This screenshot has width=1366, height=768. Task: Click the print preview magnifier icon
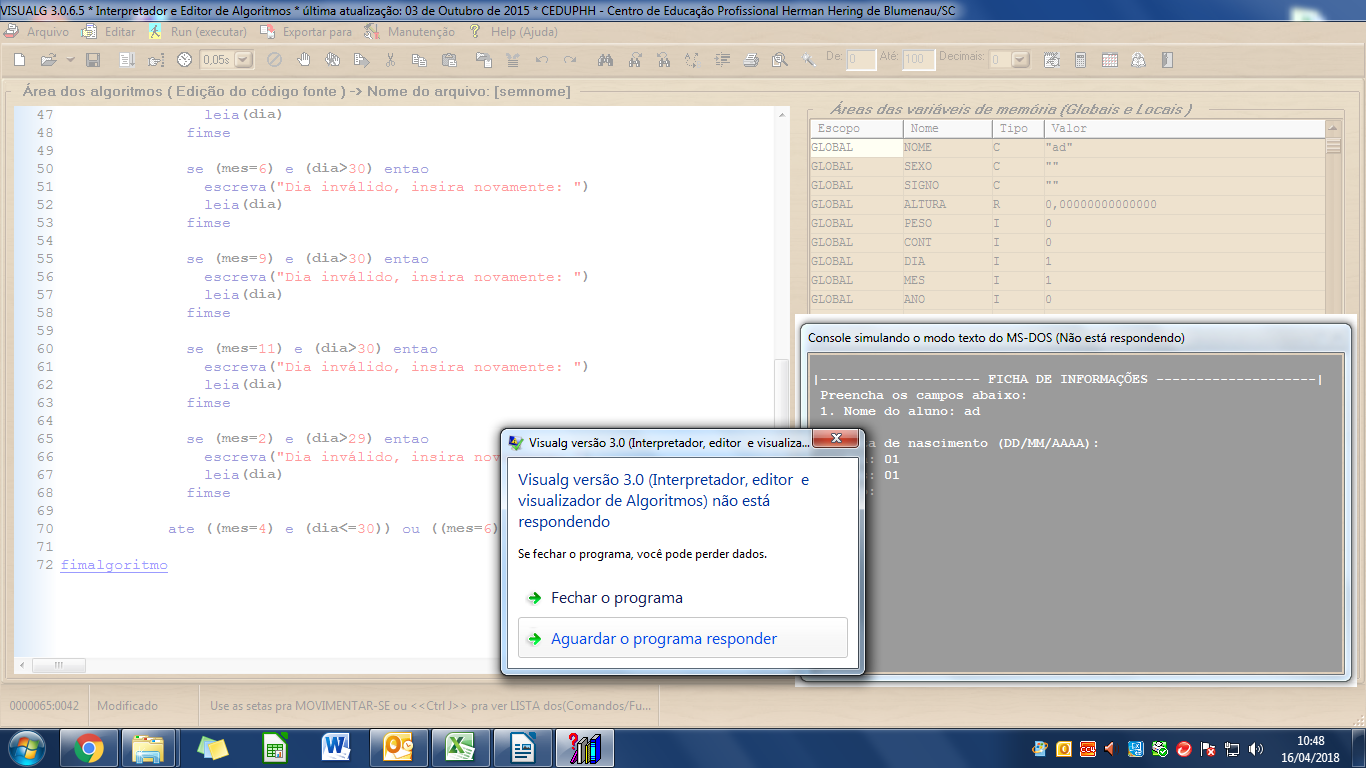click(780, 60)
